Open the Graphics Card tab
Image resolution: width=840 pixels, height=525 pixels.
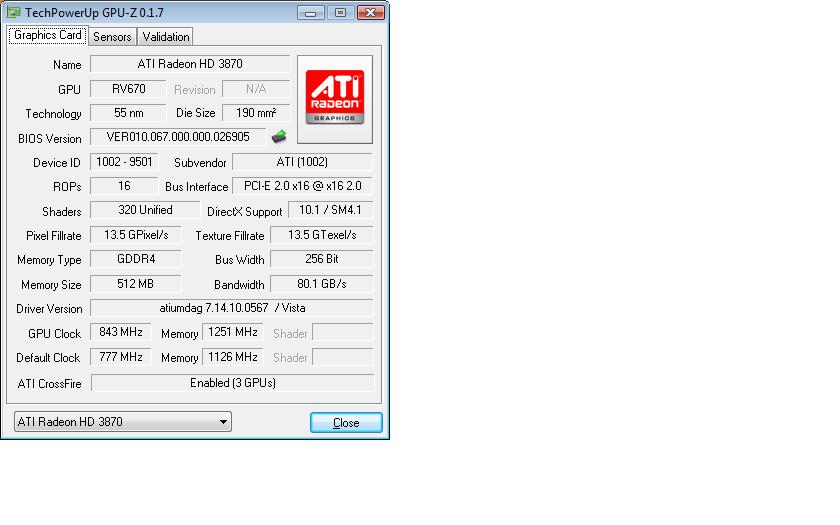(x=48, y=35)
